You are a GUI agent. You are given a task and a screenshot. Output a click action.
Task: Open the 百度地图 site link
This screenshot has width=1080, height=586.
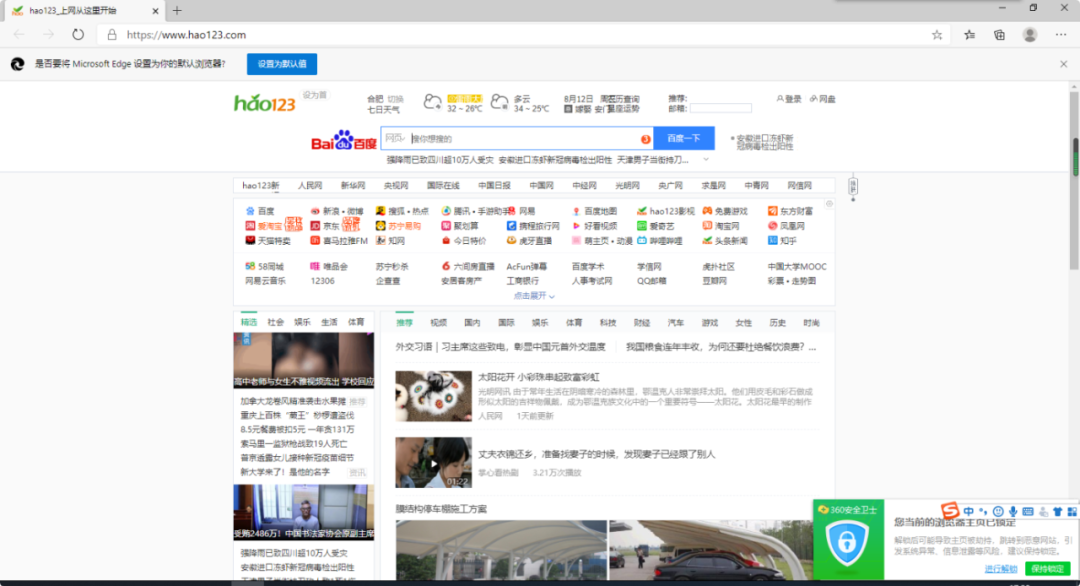click(594, 211)
